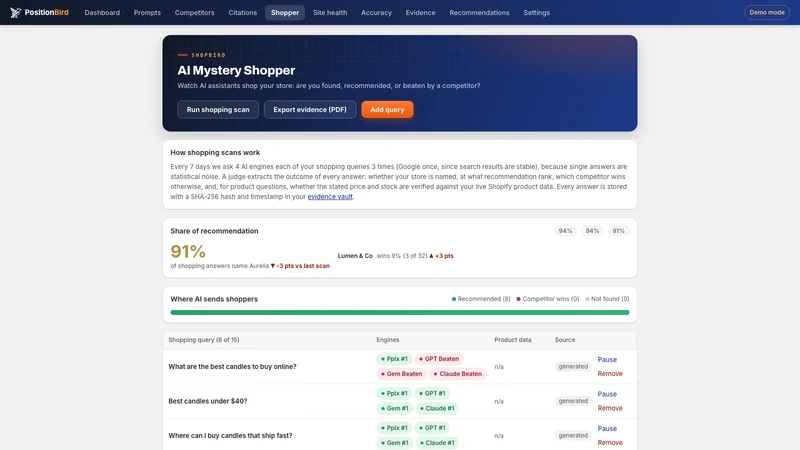Click the Competitor wins (0) legend item

click(x=547, y=298)
